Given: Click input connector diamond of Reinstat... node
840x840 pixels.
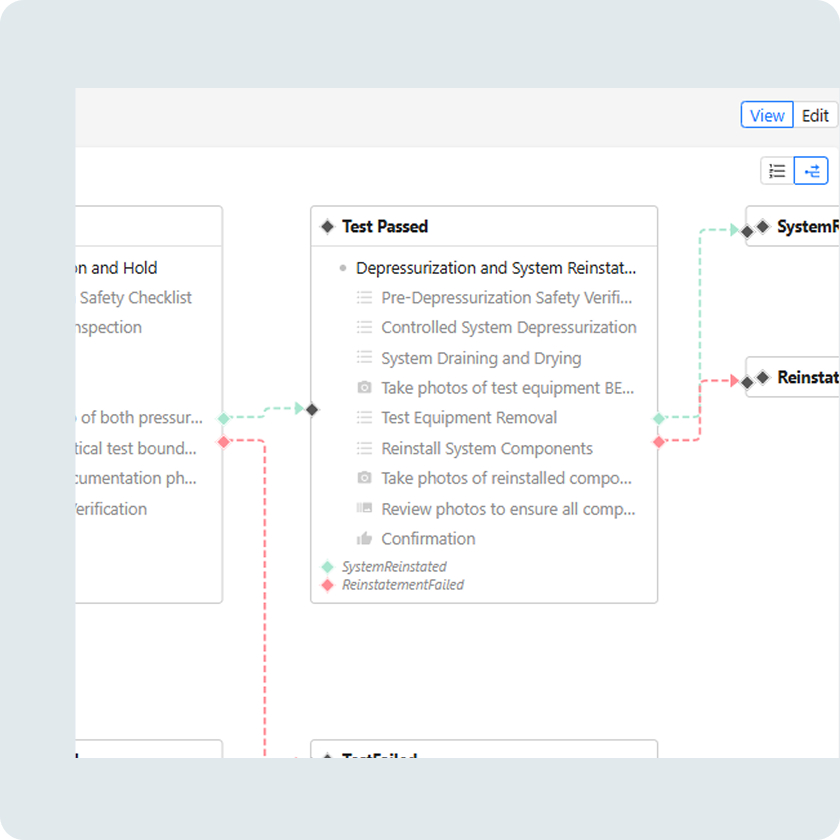Looking at the screenshot, I should click(747, 382).
